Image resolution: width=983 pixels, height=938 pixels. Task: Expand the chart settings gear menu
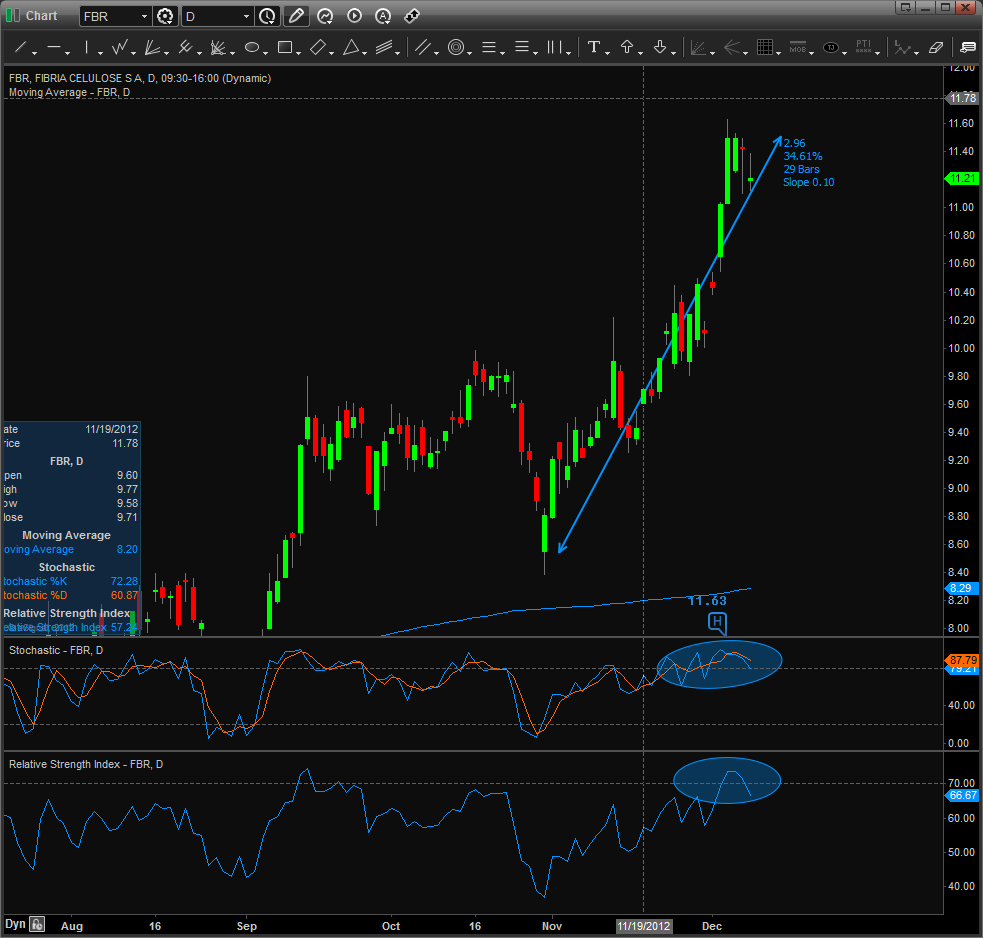click(165, 16)
